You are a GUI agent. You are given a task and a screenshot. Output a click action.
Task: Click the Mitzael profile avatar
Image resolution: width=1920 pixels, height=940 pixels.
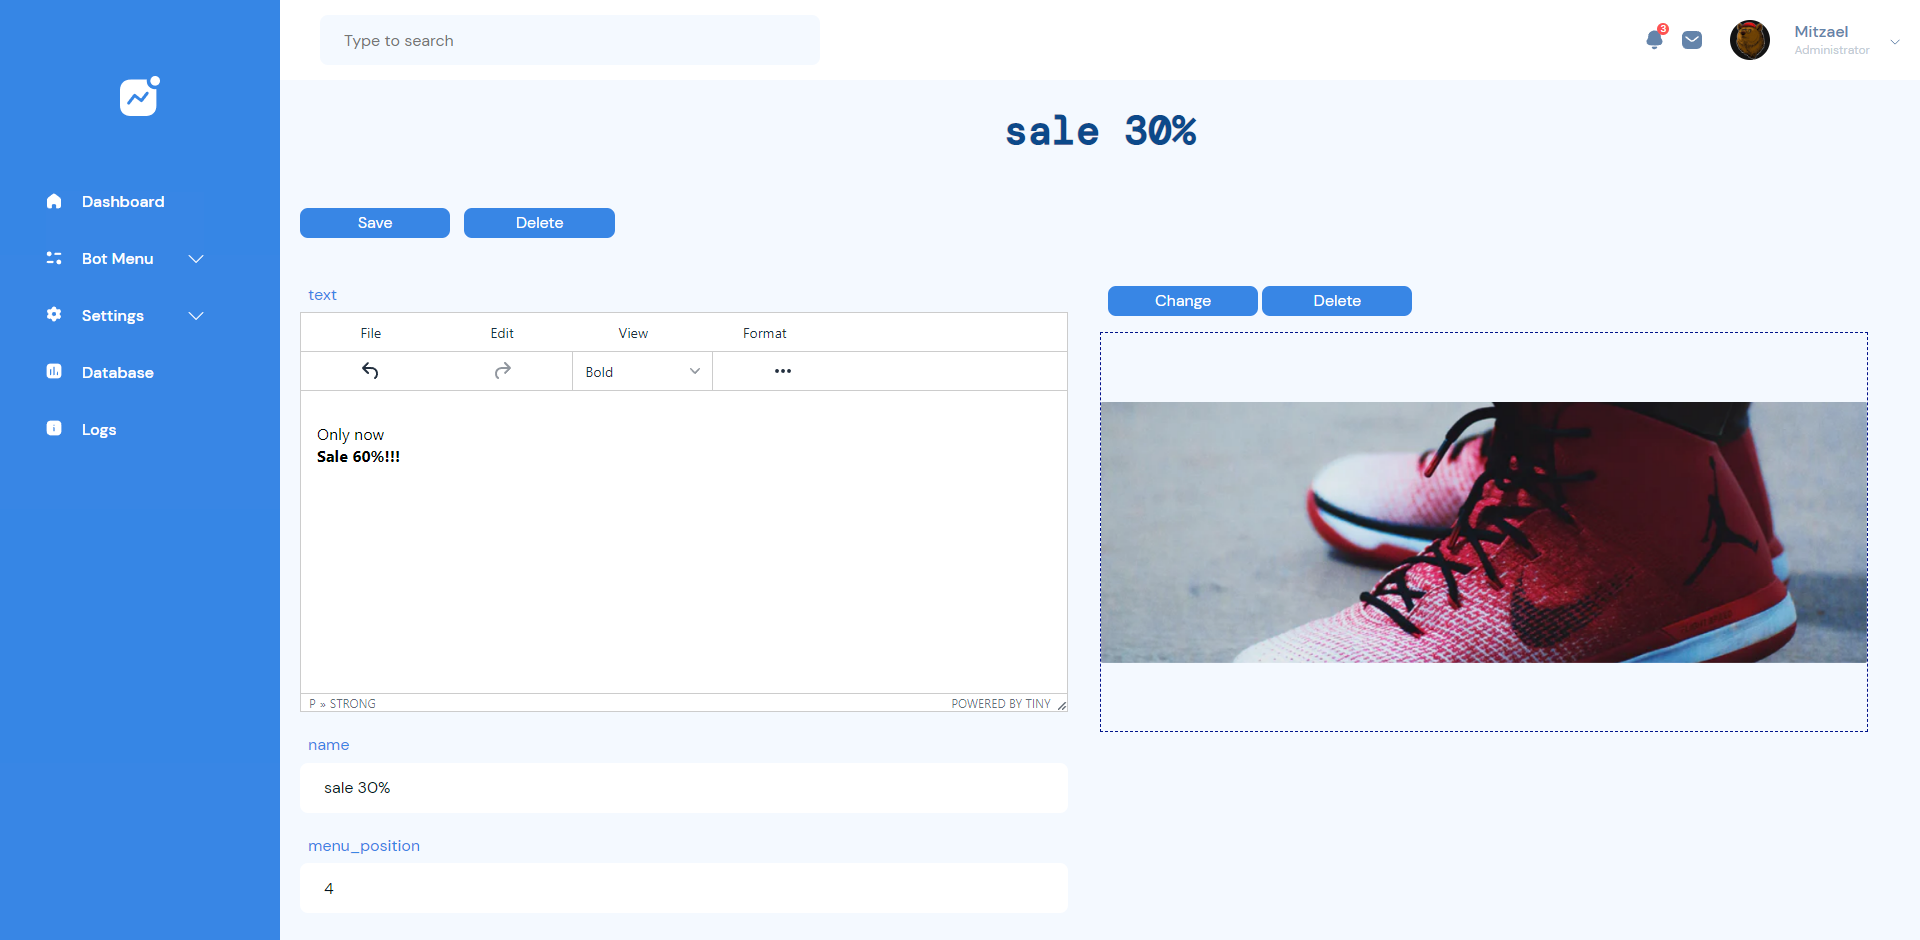pyautogui.click(x=1749, y=40)
